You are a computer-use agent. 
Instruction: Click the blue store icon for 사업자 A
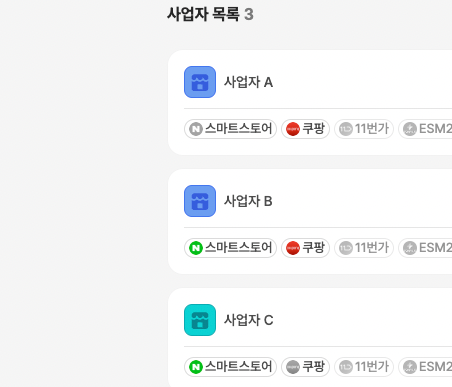coord(200,82)
